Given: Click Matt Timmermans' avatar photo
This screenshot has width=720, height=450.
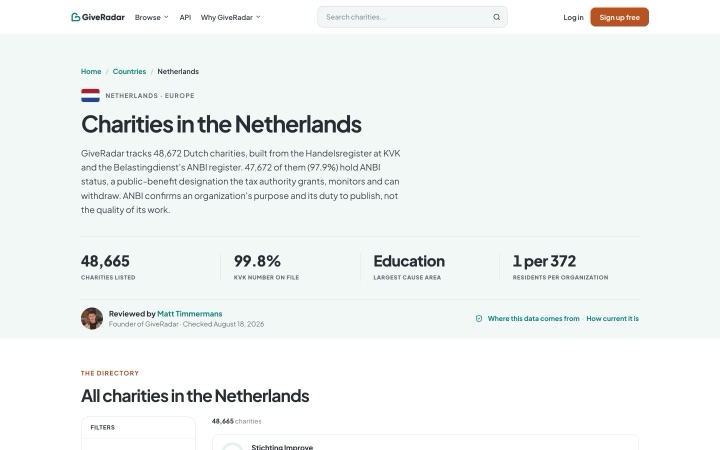Looking at the screenshot, I should click(x=92, y=318).
